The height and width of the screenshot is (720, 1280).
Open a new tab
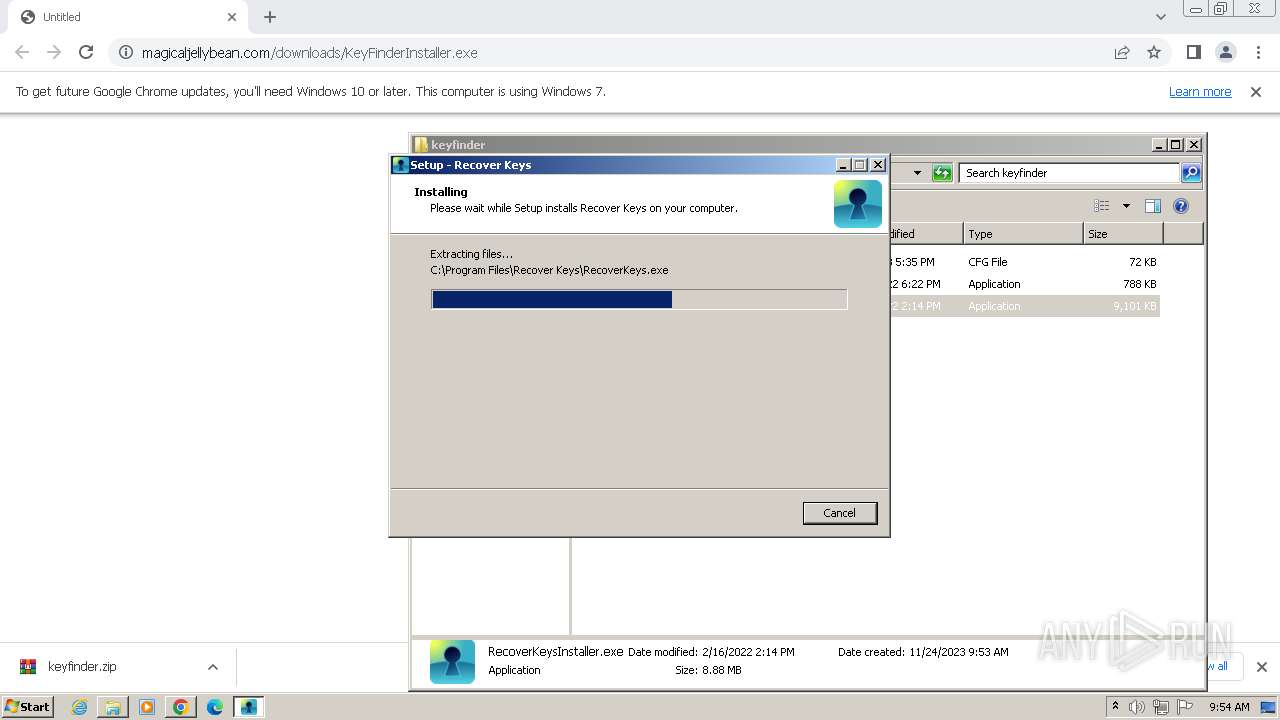(270, 17)
